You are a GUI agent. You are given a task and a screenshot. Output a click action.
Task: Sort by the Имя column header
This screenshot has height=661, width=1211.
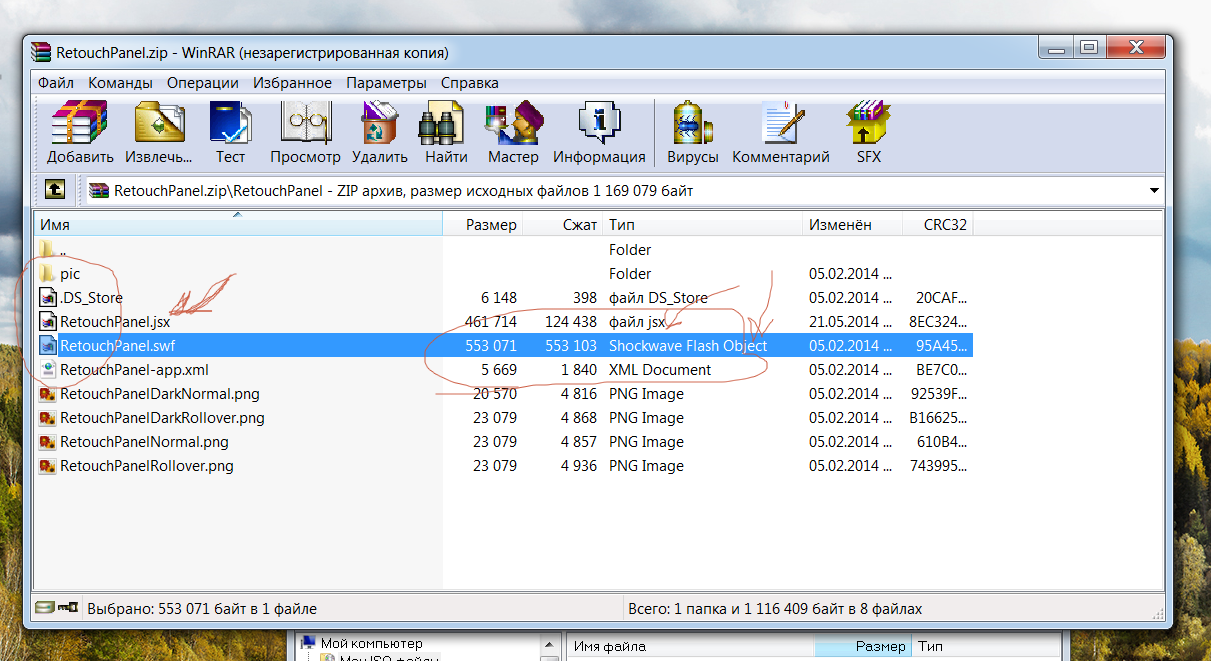click(238, 225)
